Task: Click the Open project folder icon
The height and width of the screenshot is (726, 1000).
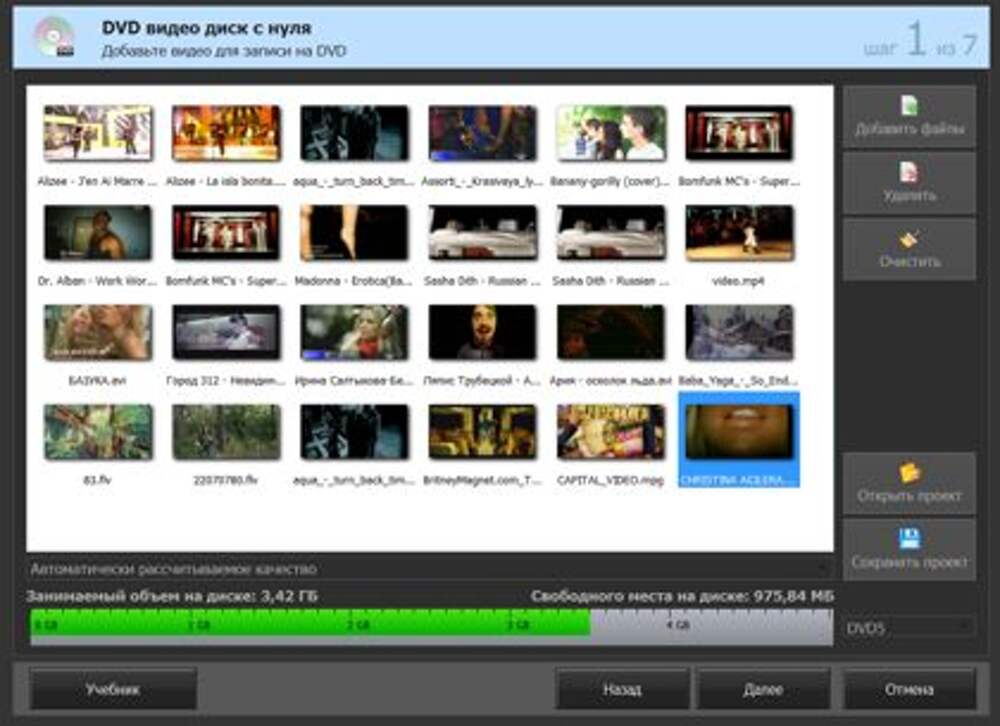Action: pyautogui.click(x=909, y=473)
